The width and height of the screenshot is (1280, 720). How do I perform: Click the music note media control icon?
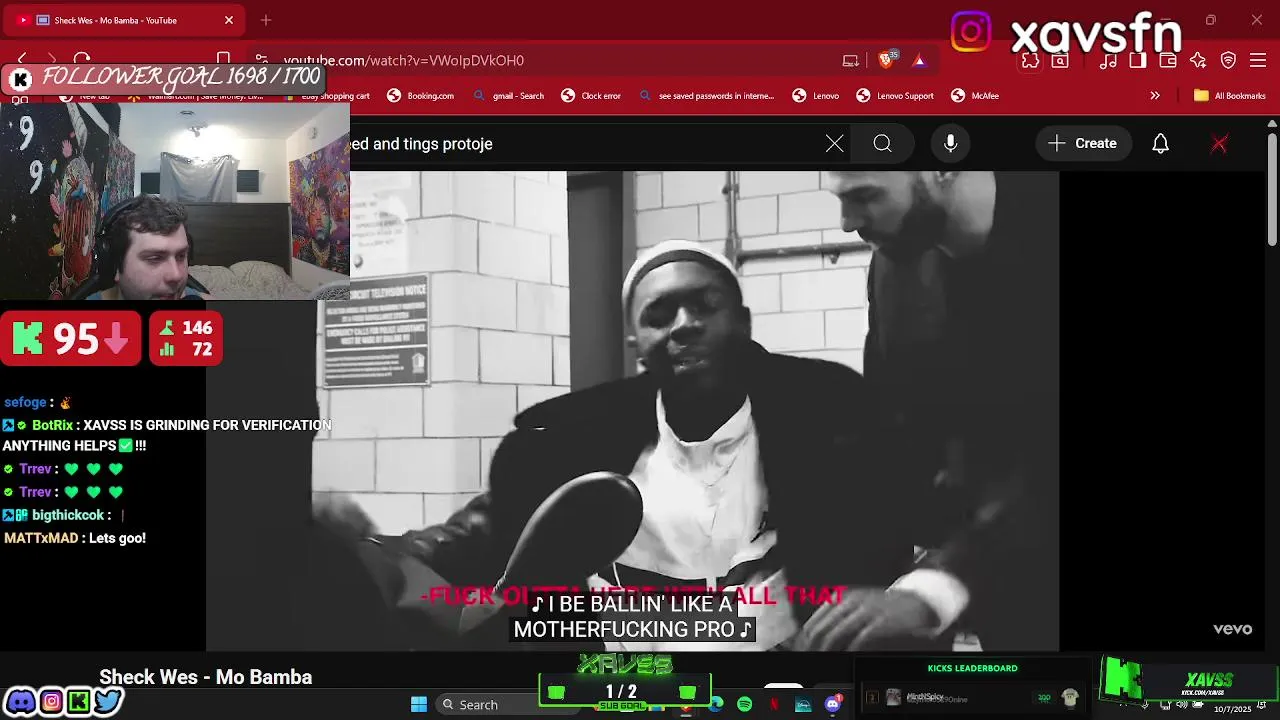[x=1108, y=60]
